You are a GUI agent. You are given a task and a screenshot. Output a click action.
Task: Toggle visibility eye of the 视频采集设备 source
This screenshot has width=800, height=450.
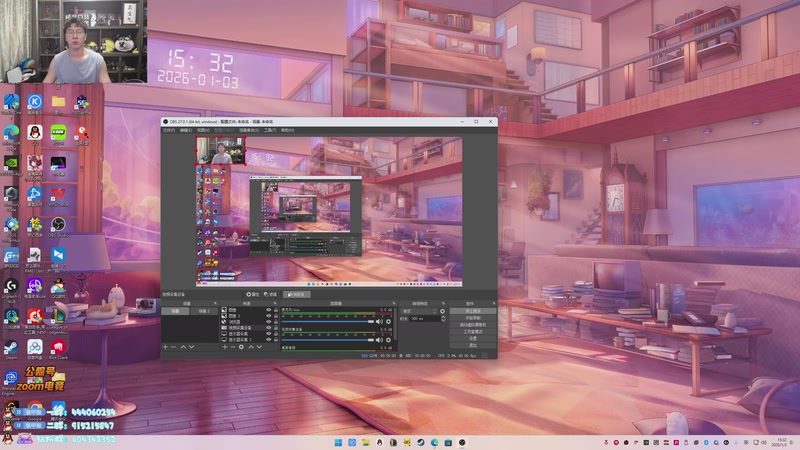pos(268,328)
